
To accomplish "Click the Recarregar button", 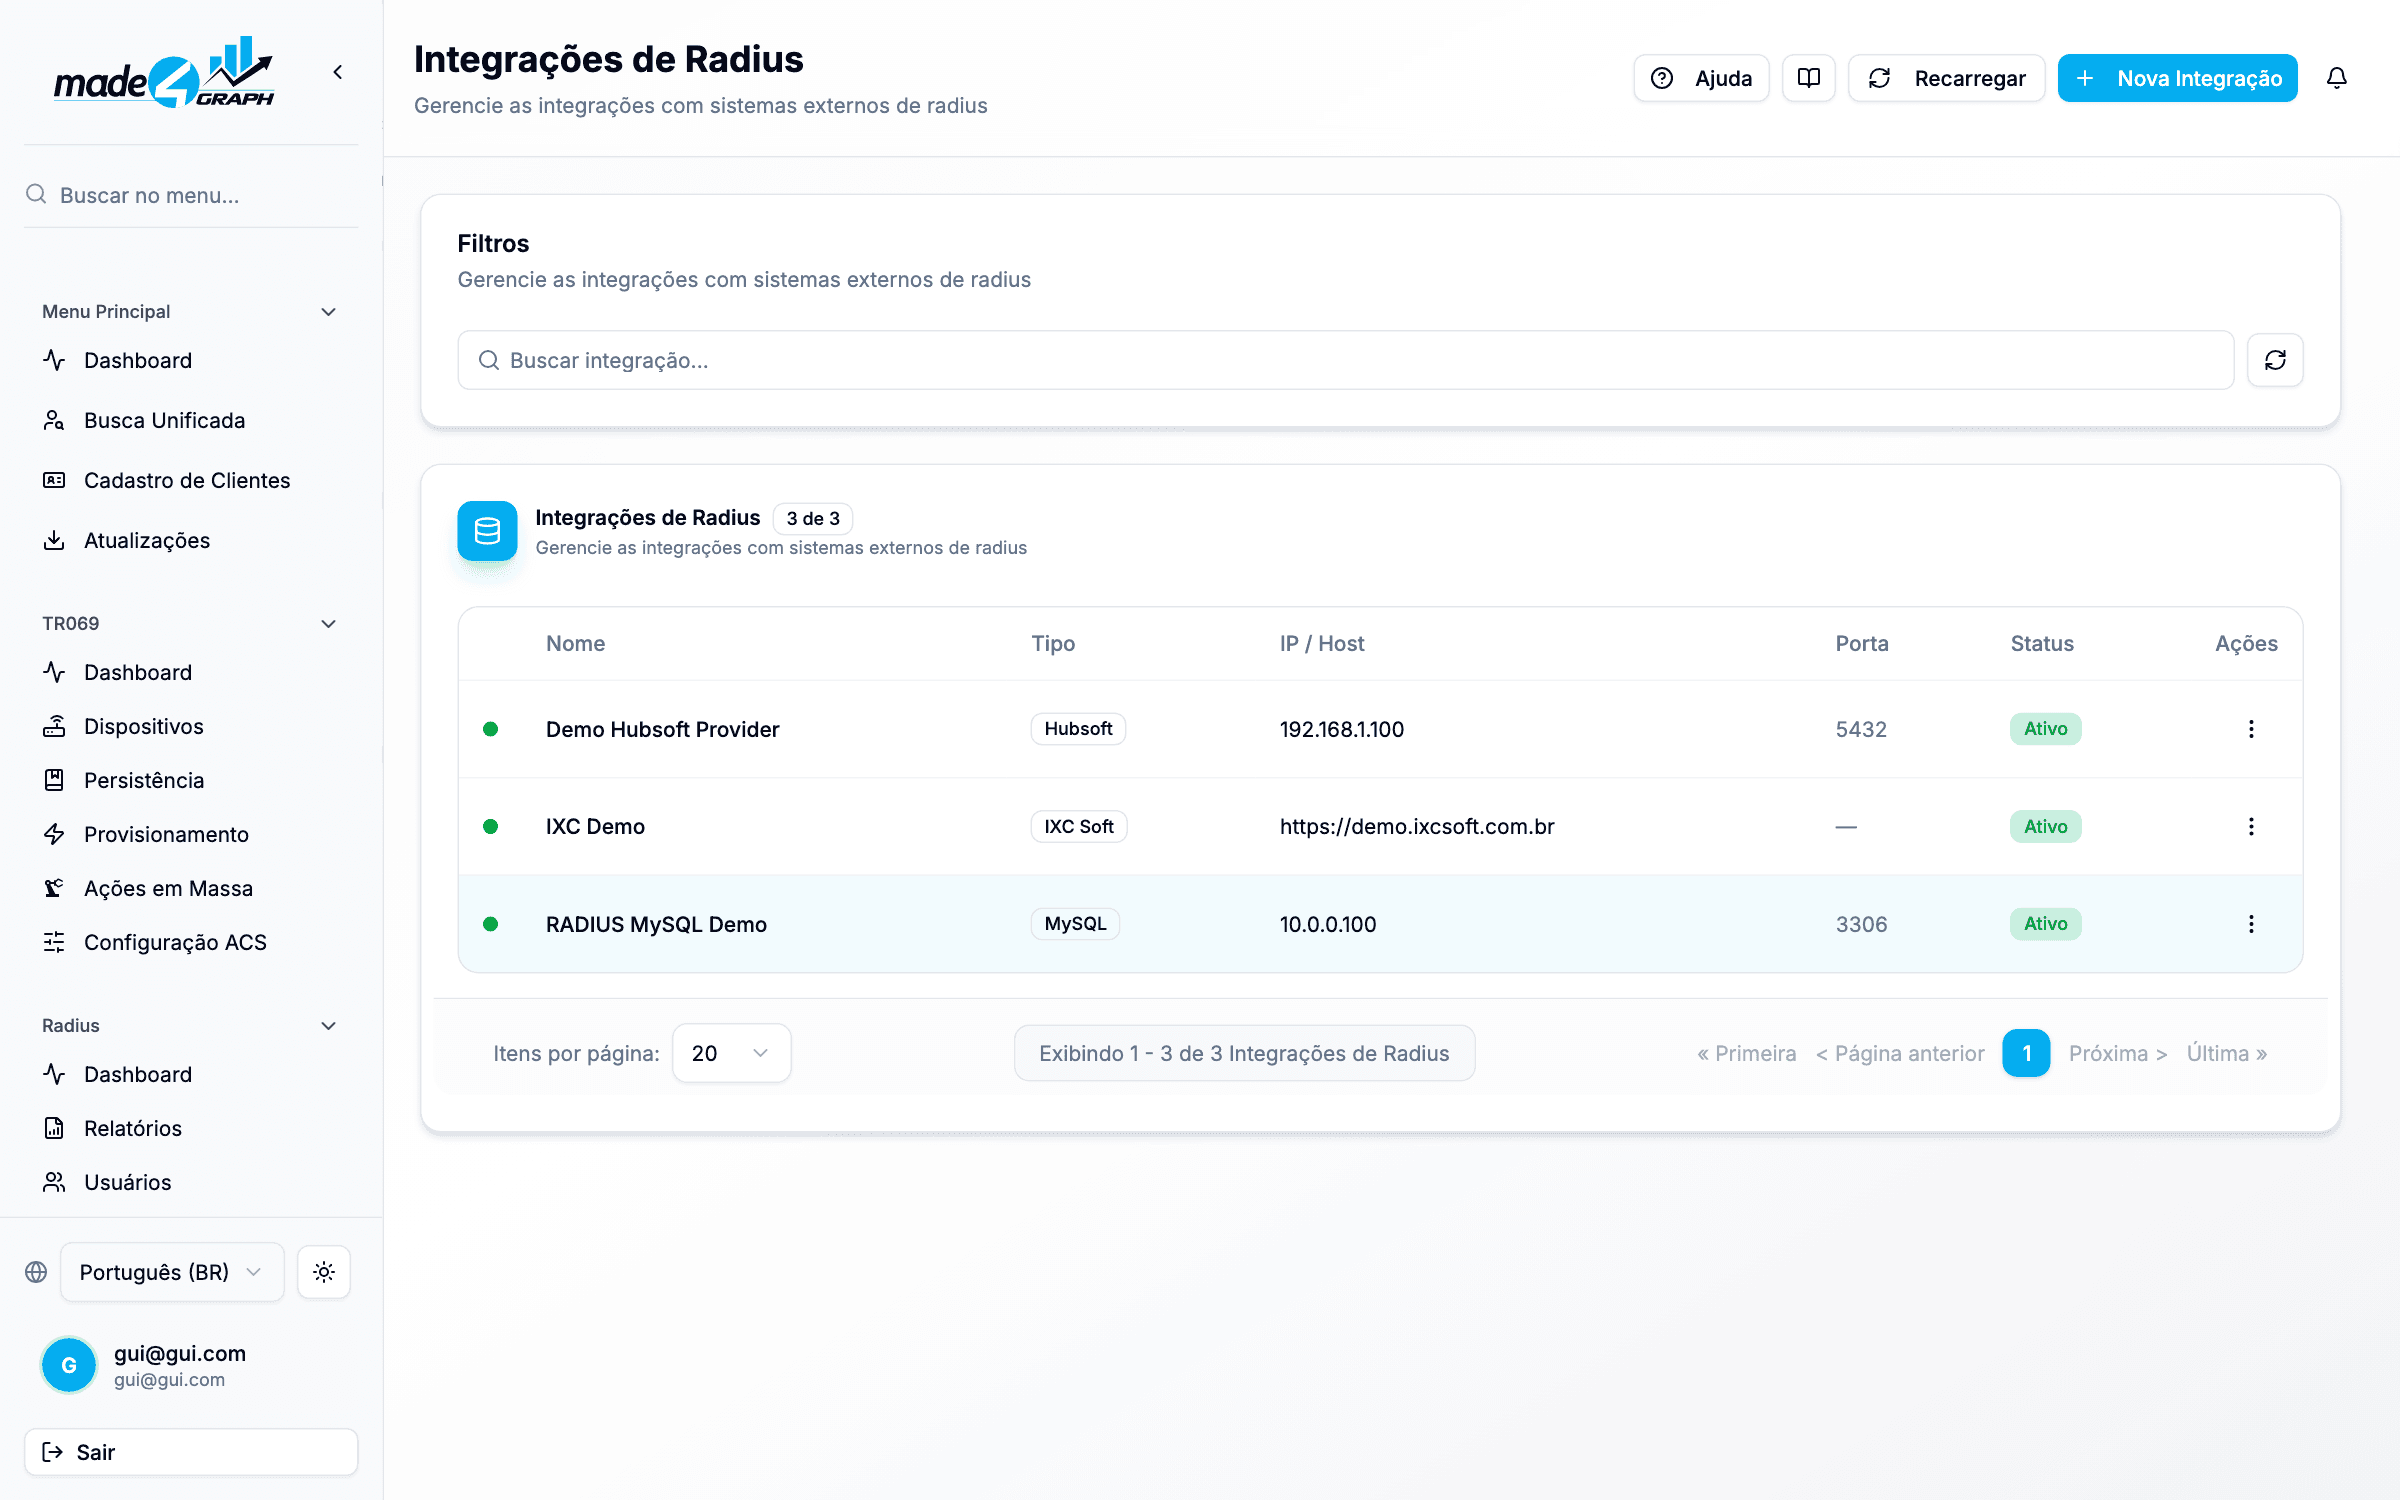I will (x=1946, y=78).
